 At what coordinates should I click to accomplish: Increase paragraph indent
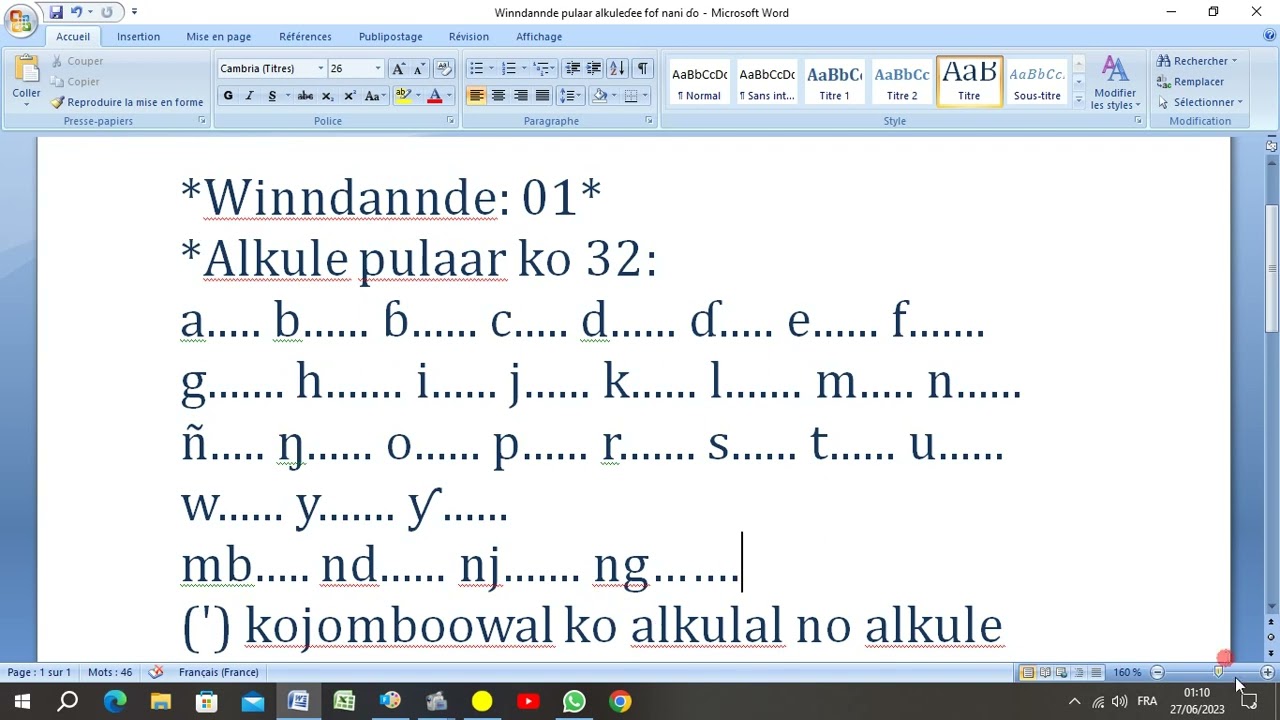click(x=594, y=68)
